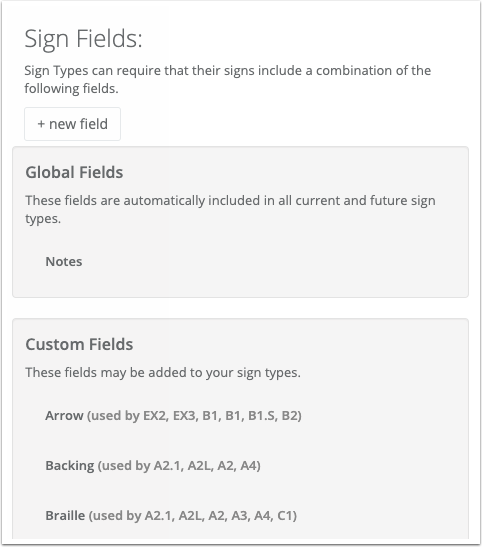Select B1.S in Arrow's used-by list
Viewport: 482px width, 547px height.
tap(262, 415)
